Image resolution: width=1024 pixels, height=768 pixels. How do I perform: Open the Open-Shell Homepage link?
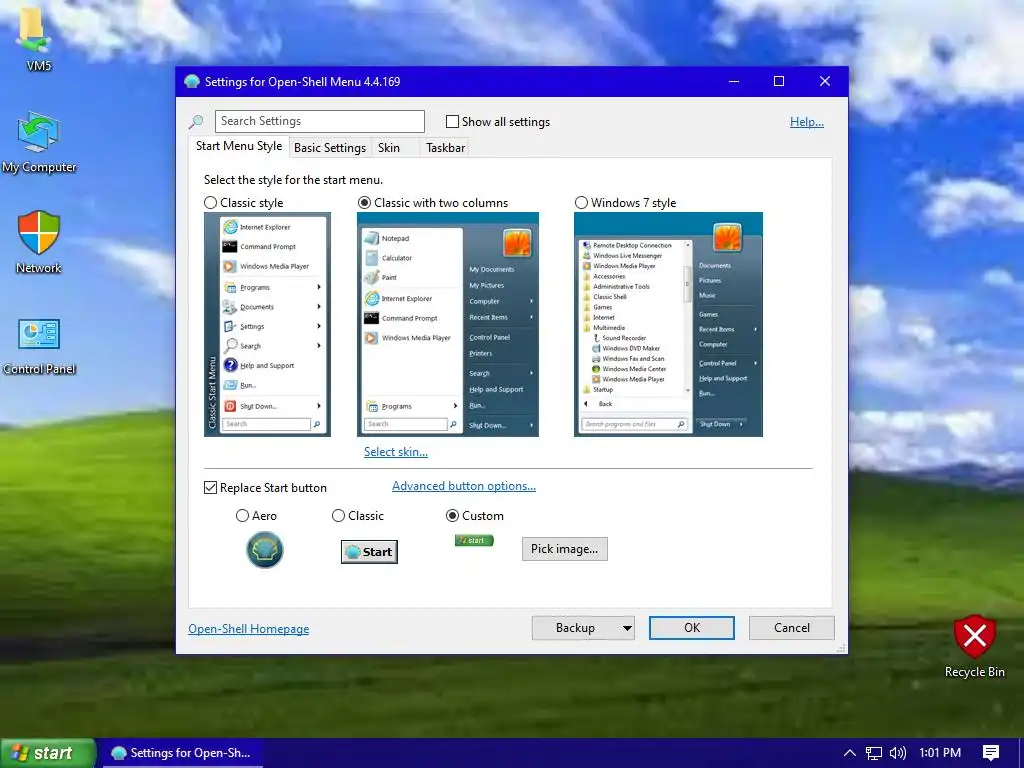click(x=249, y=629)
